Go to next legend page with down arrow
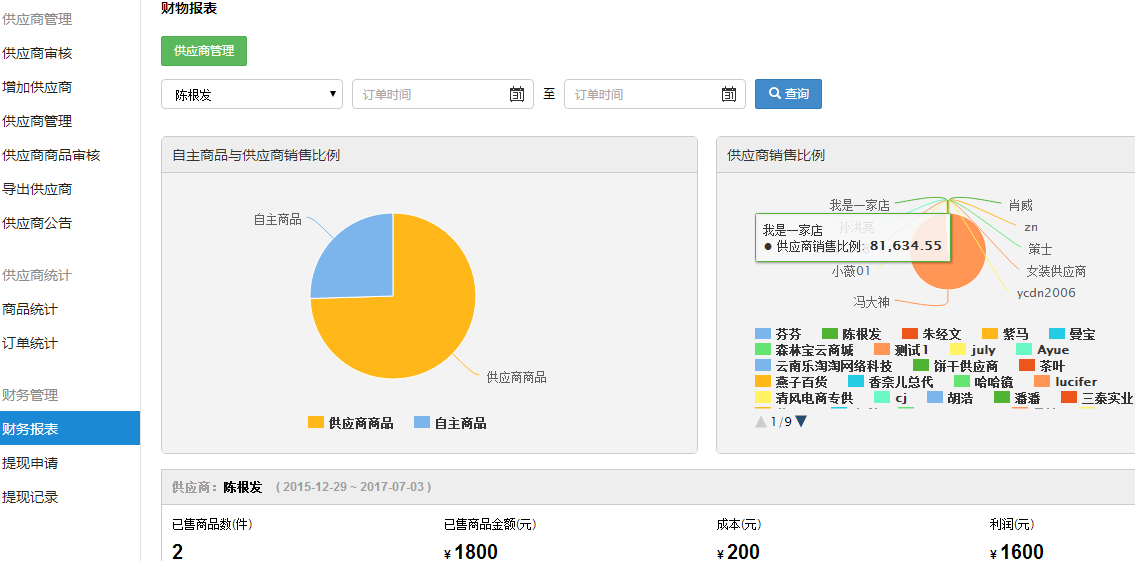 click(801, 421)
